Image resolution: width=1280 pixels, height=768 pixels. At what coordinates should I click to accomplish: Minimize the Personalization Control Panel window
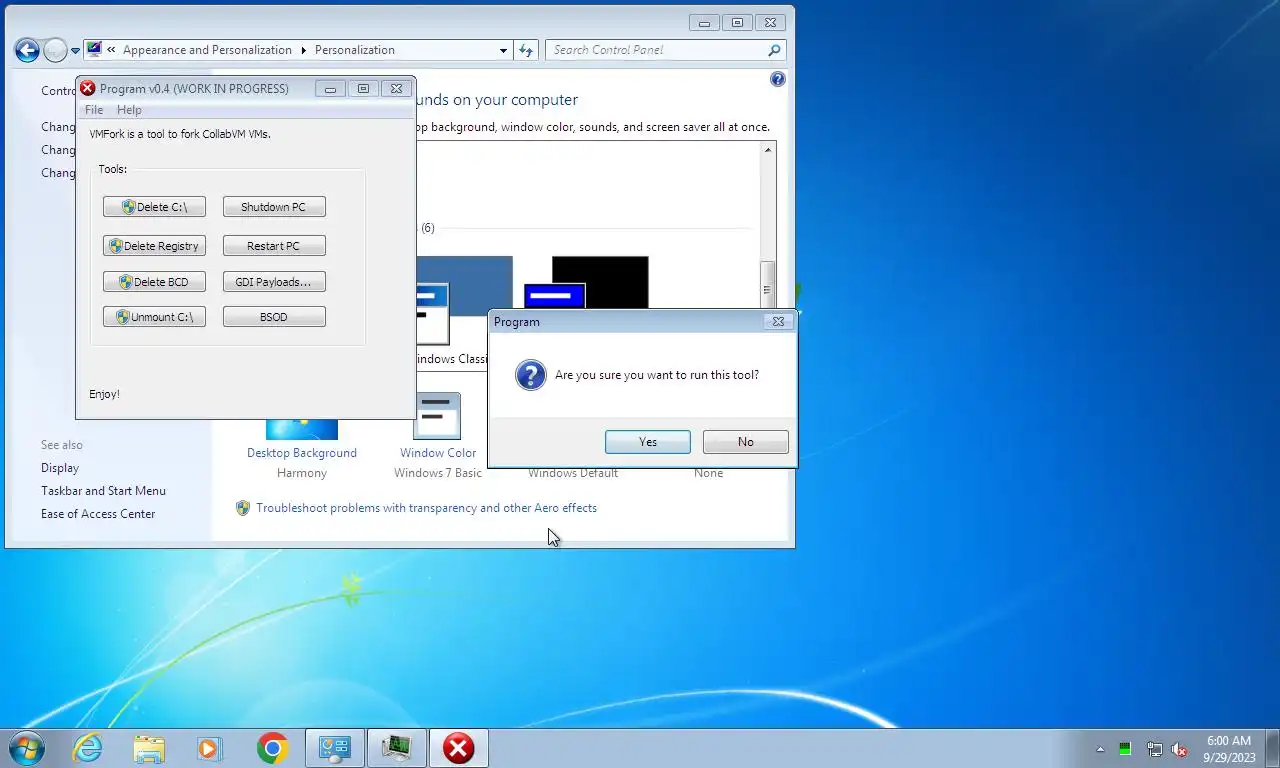(x=704, y=23)
